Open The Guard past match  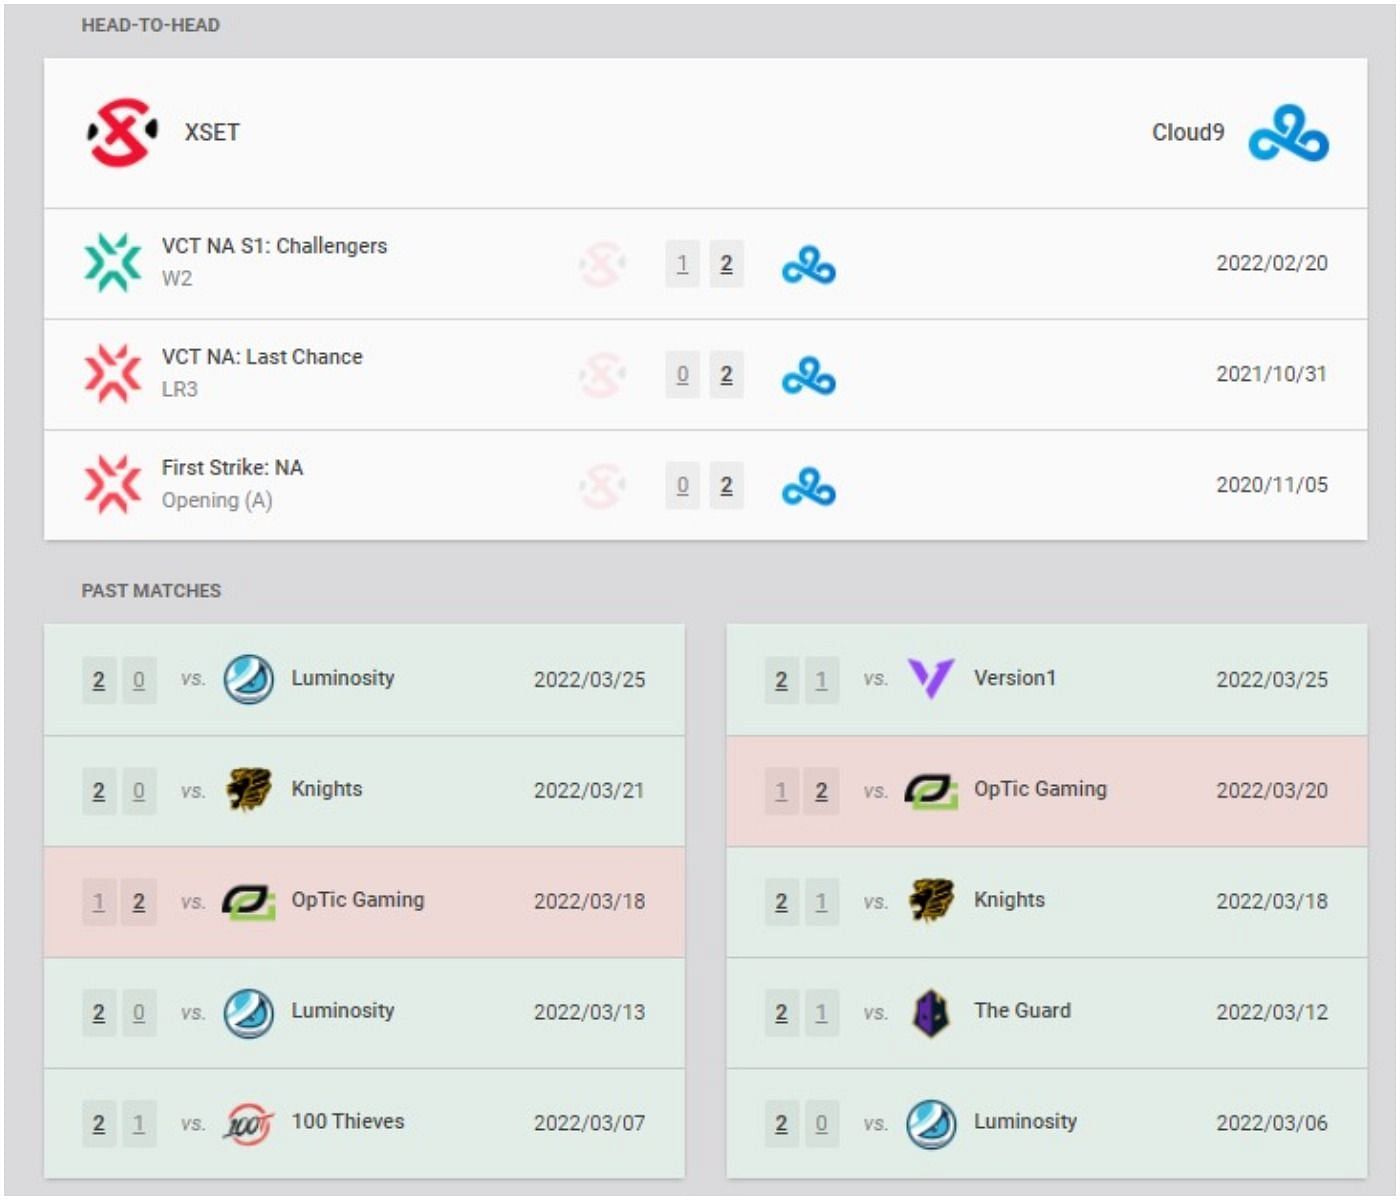1046,1013
